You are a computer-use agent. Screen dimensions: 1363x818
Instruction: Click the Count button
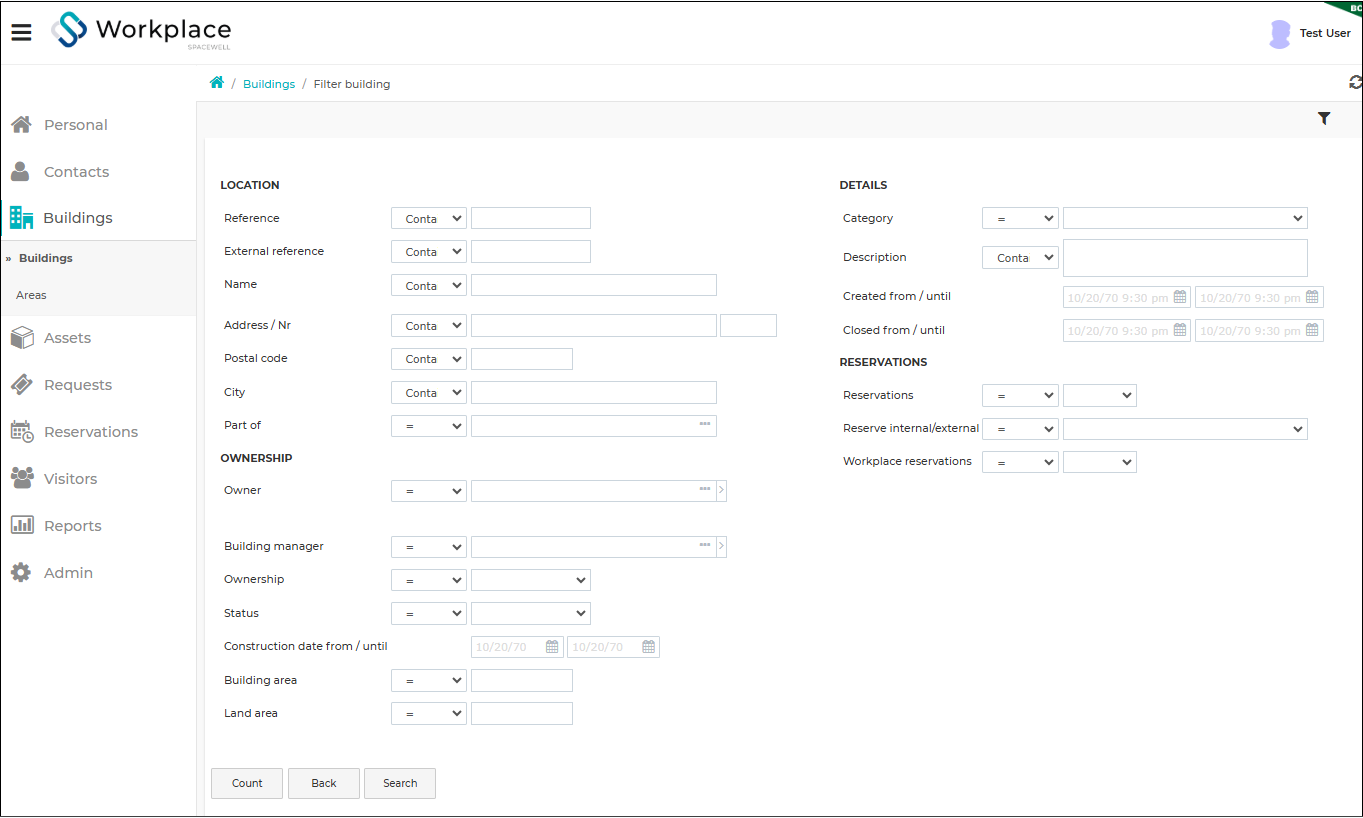click(247, 783)
